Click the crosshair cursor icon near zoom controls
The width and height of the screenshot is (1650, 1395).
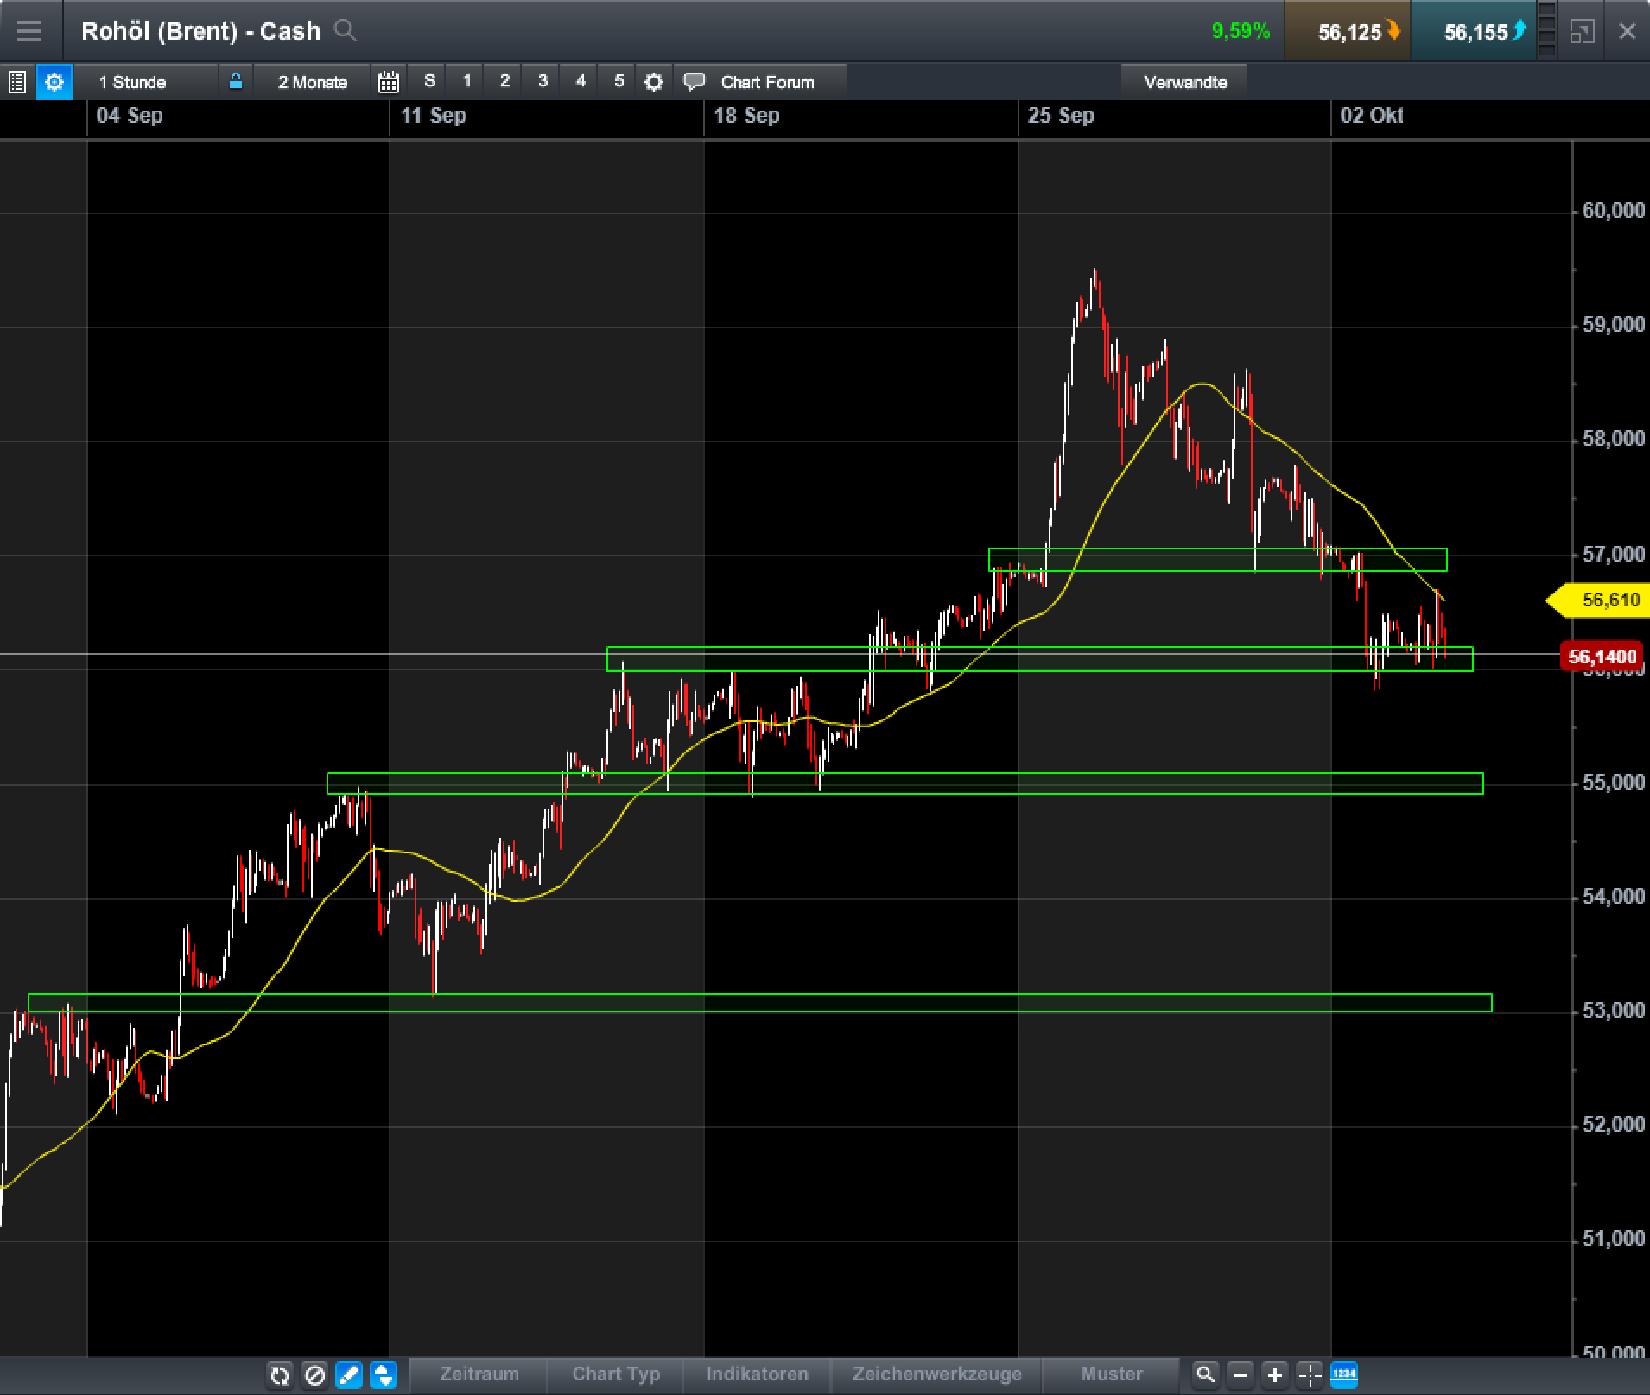click(1308, 1375)
